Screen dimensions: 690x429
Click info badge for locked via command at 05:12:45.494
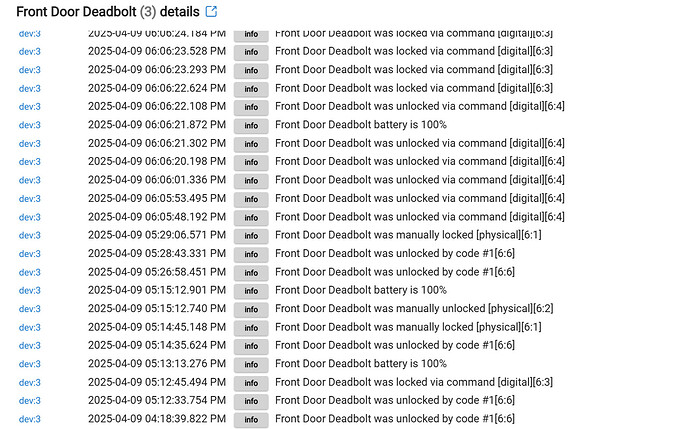251,383
